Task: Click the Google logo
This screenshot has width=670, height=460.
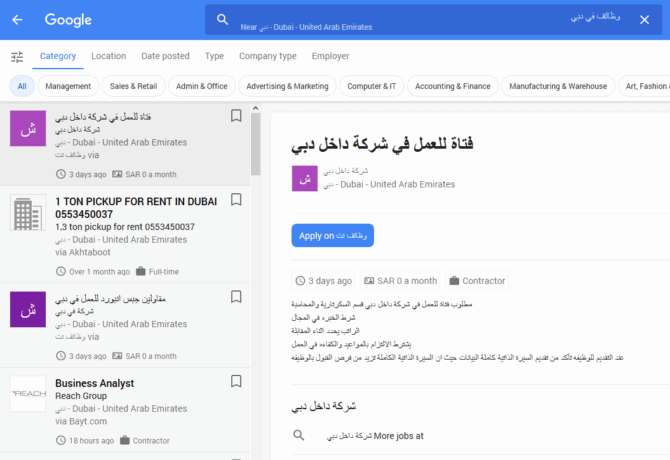Action: (68, 20)
